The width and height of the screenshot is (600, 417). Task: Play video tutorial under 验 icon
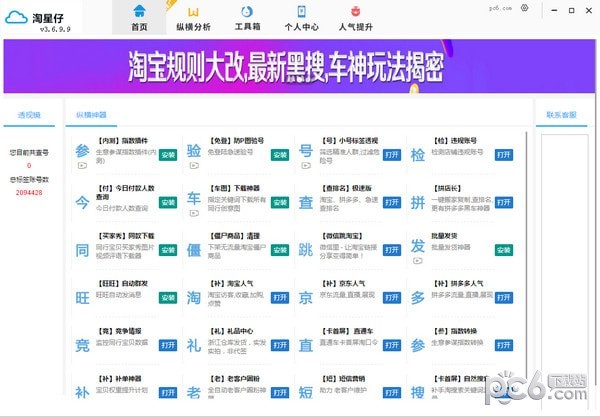coord(194,166)
